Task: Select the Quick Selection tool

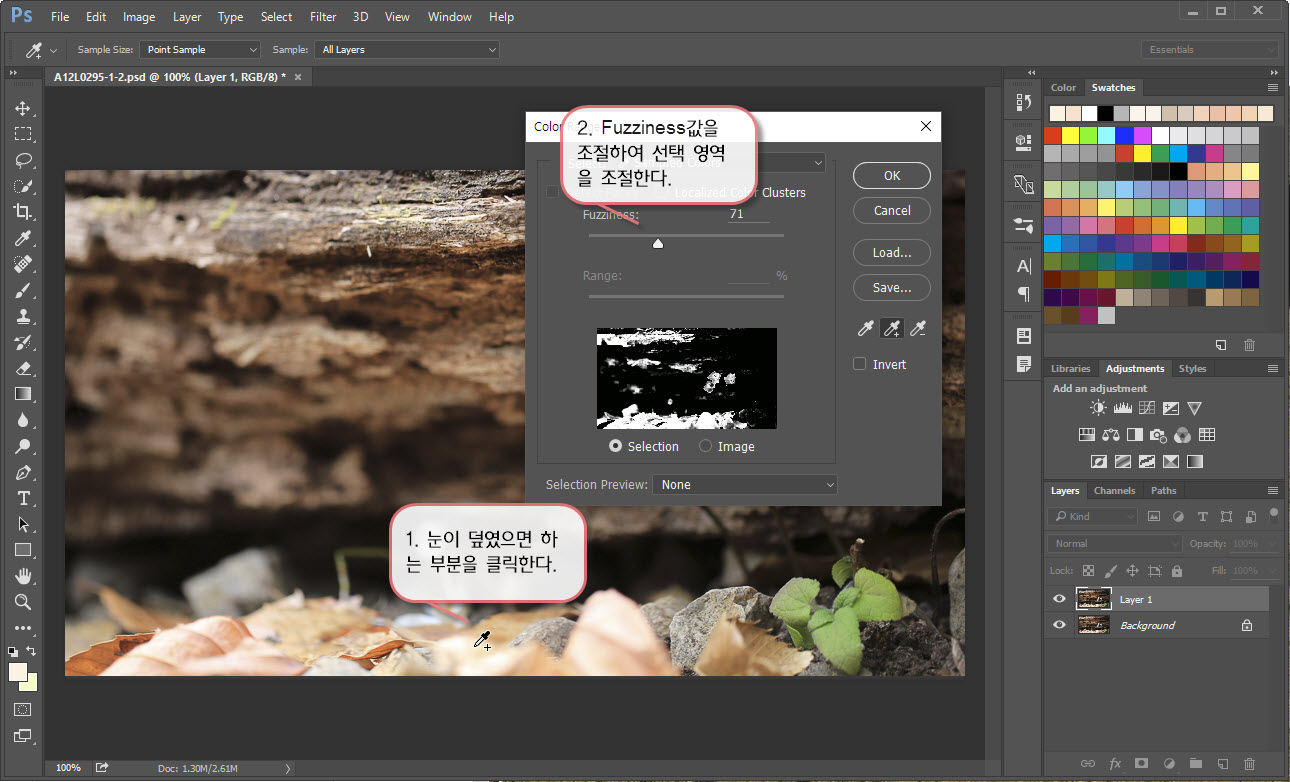Action: pyautogui.click(x=23, y=186)
